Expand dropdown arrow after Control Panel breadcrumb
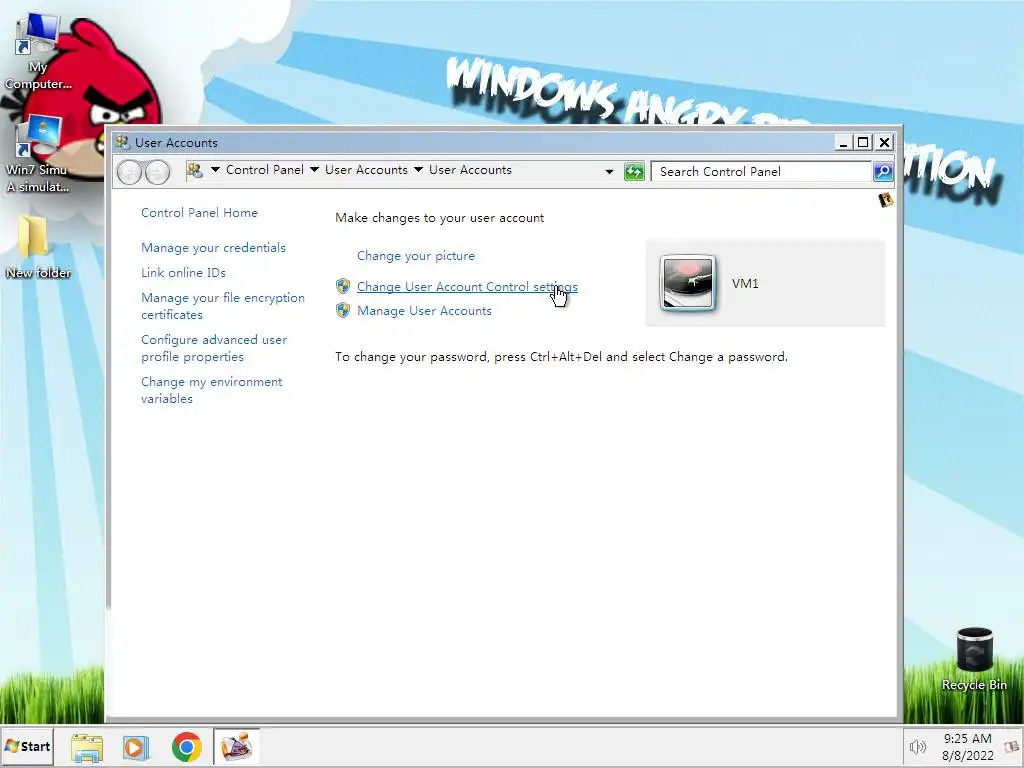This screenshot has height=768, width=1024. click(314, 170)
